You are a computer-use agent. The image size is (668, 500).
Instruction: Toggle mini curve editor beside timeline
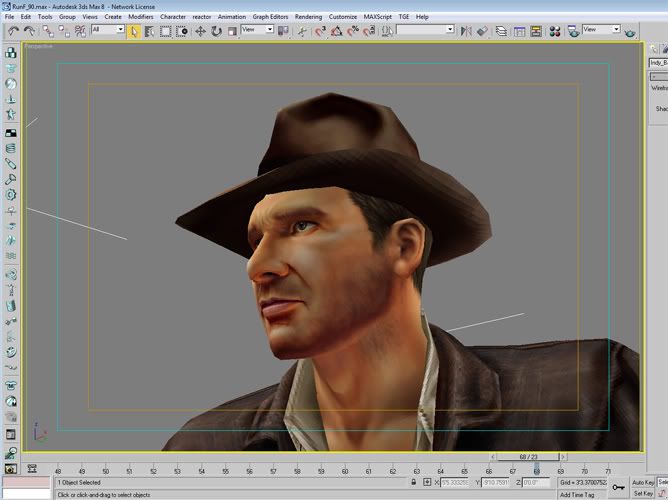click(32, 469)
